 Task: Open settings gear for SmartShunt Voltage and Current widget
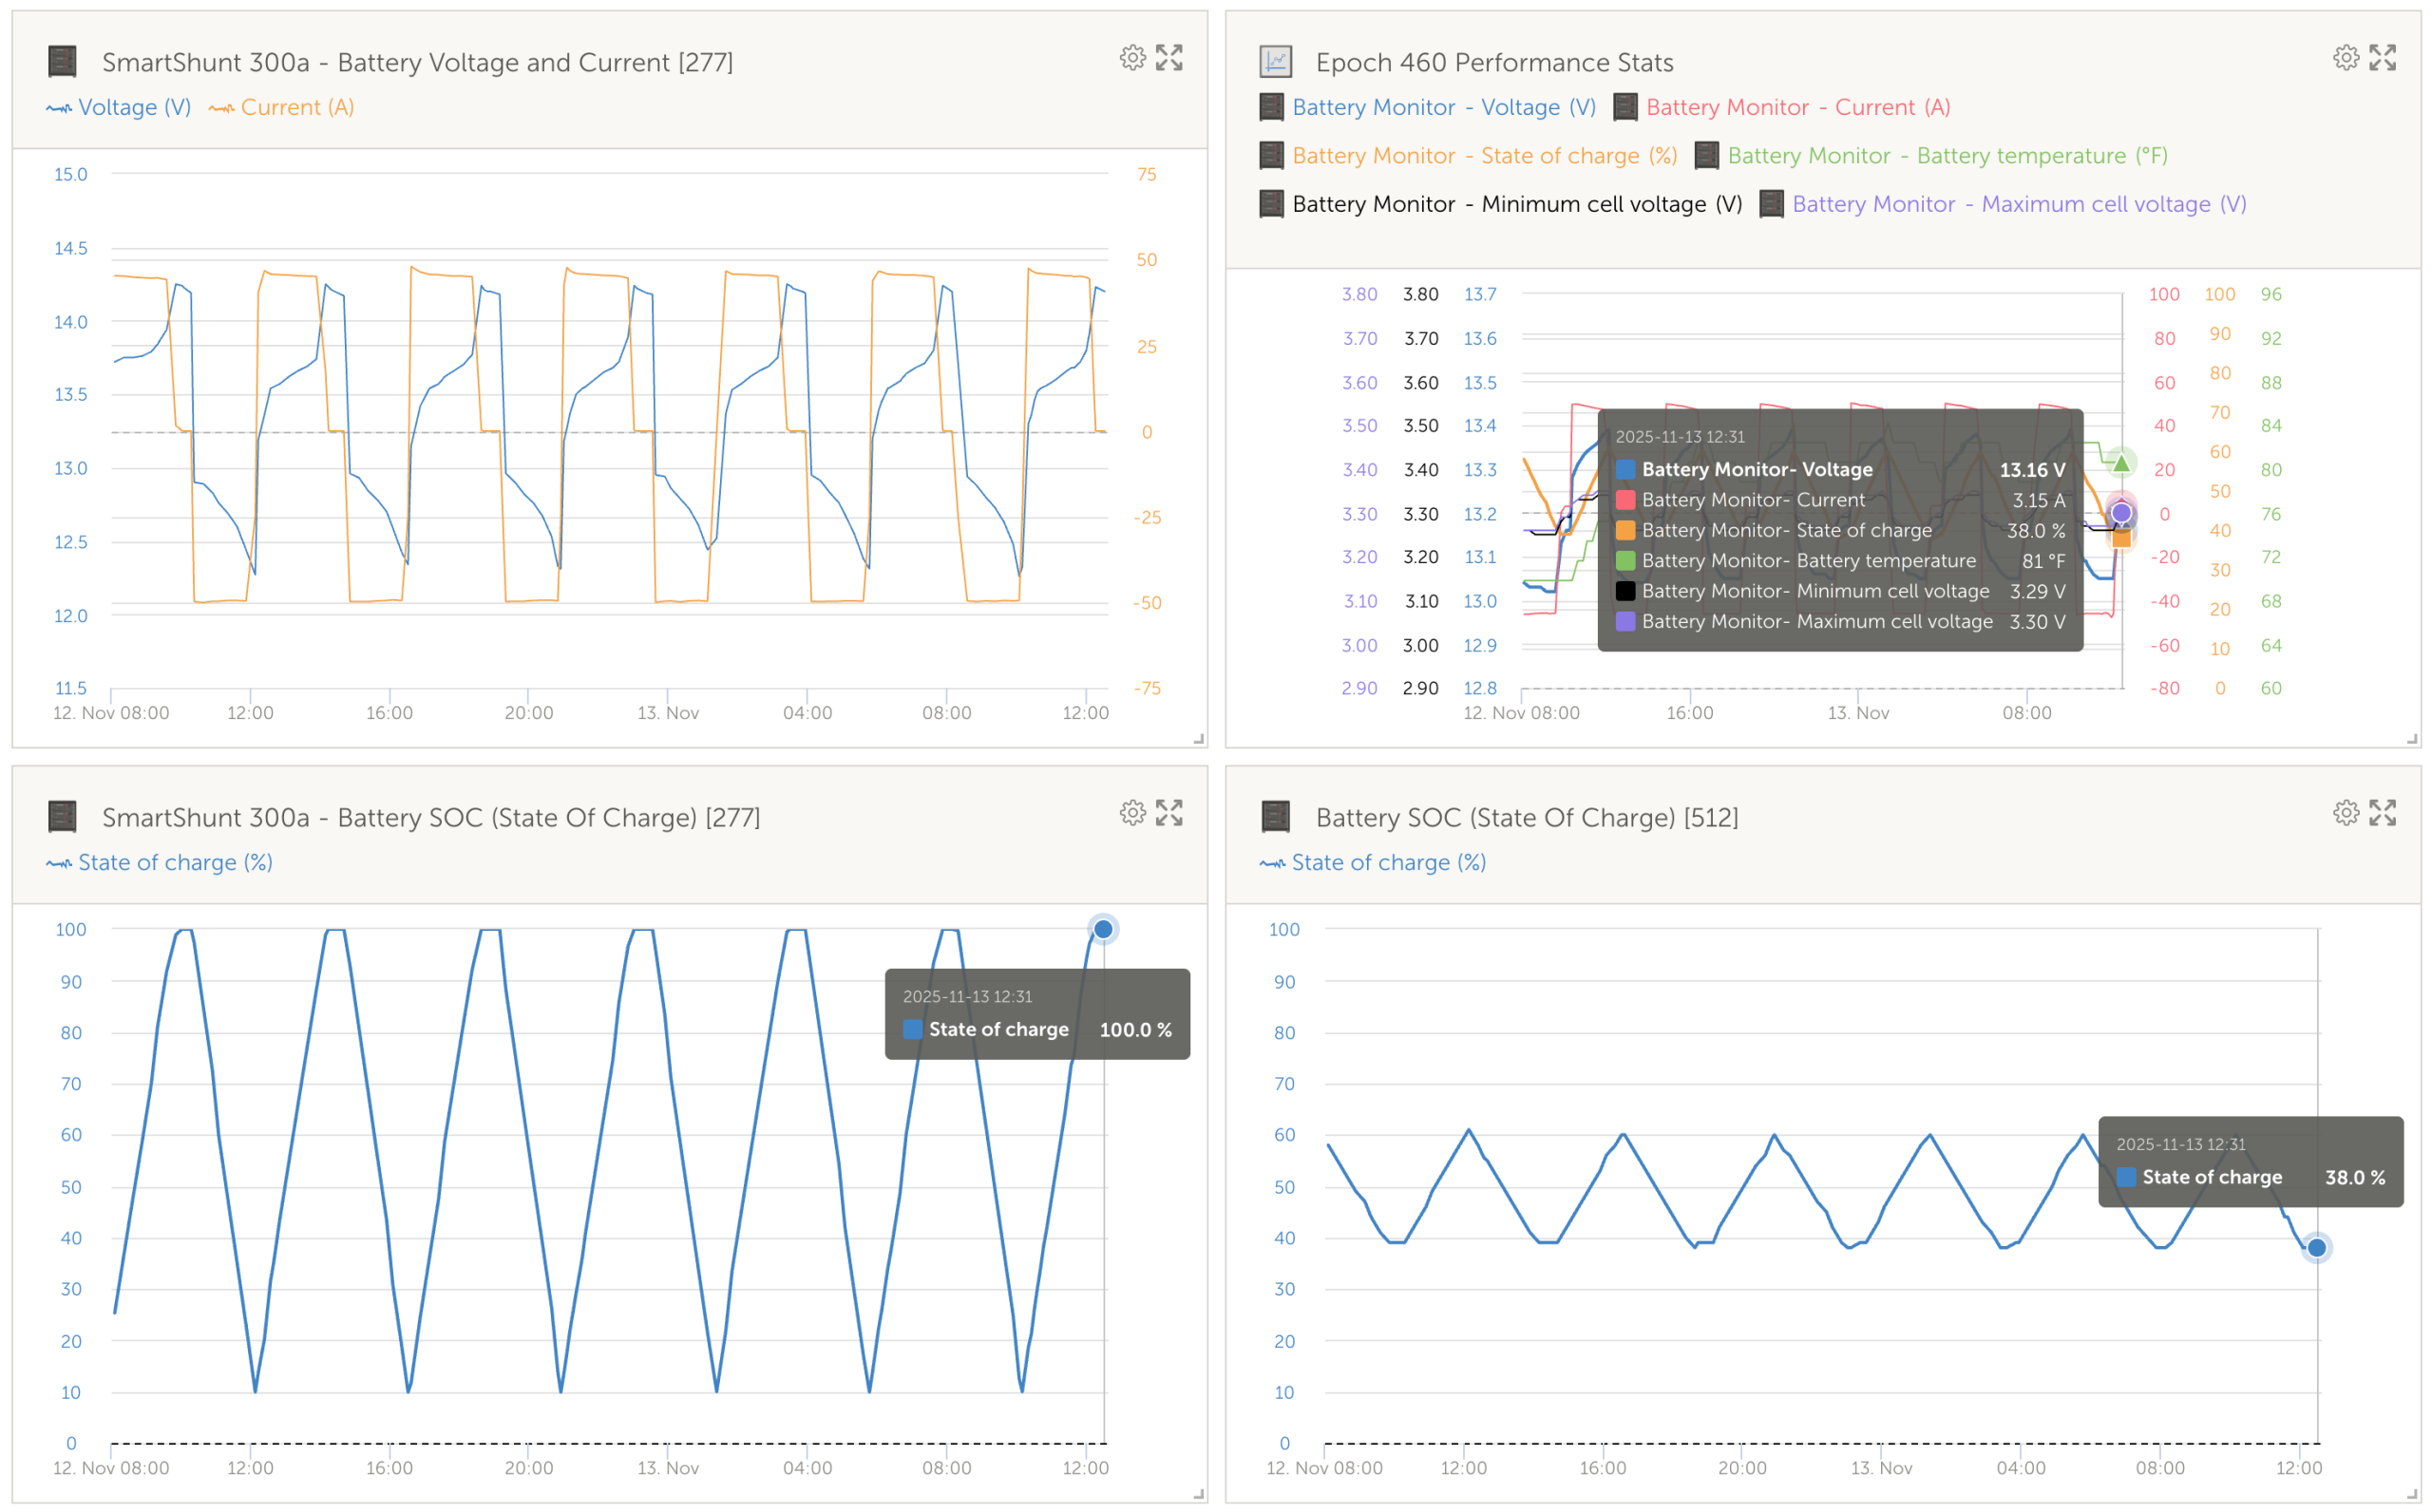coord(1132,58)
